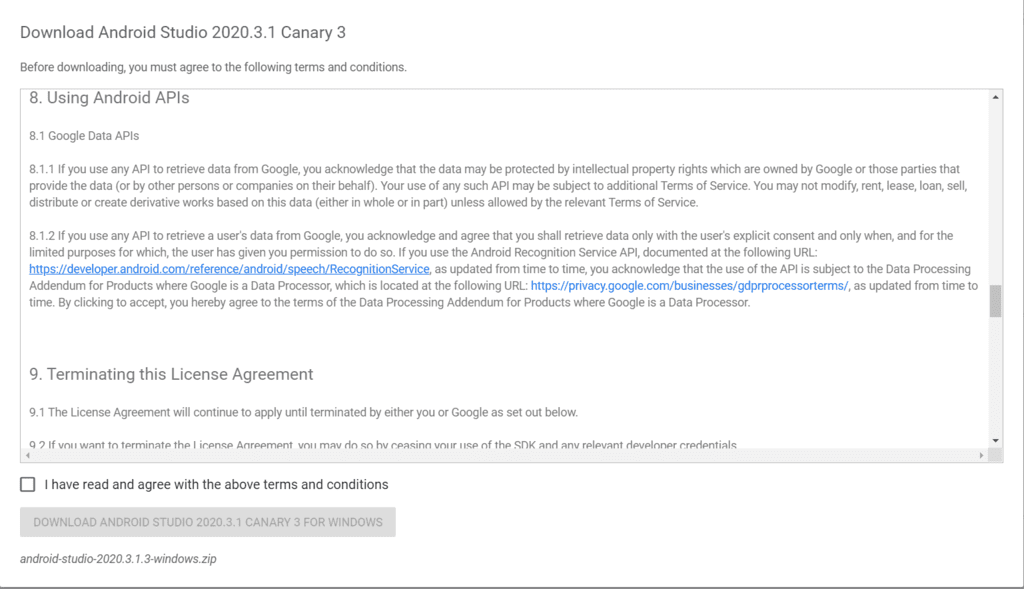
Task: Click the horizontal scroll left arrow
Action: pos(27,455)
